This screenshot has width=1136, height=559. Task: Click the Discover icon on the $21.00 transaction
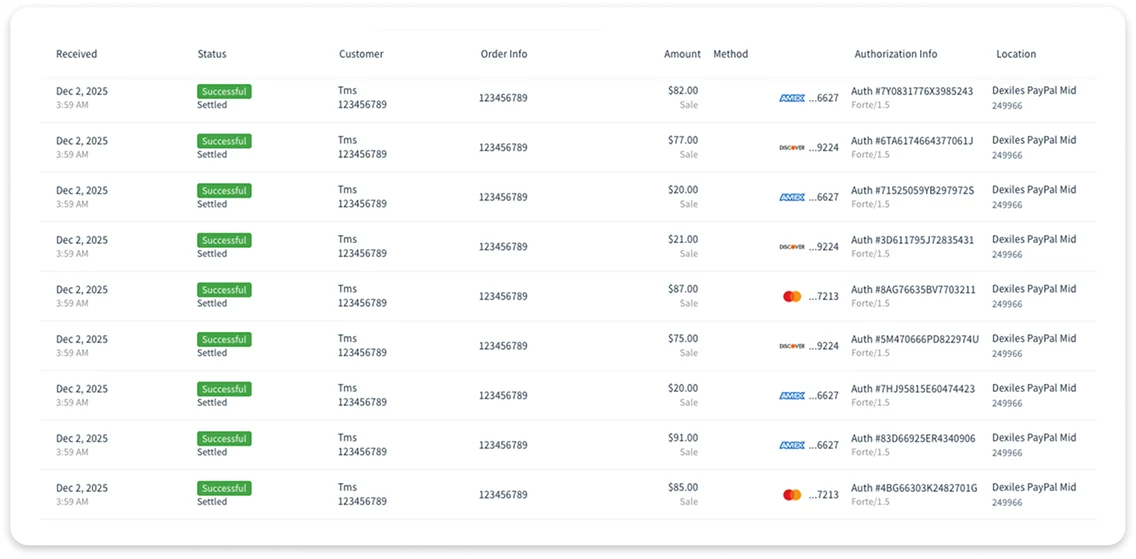click(x=792, y=247)
